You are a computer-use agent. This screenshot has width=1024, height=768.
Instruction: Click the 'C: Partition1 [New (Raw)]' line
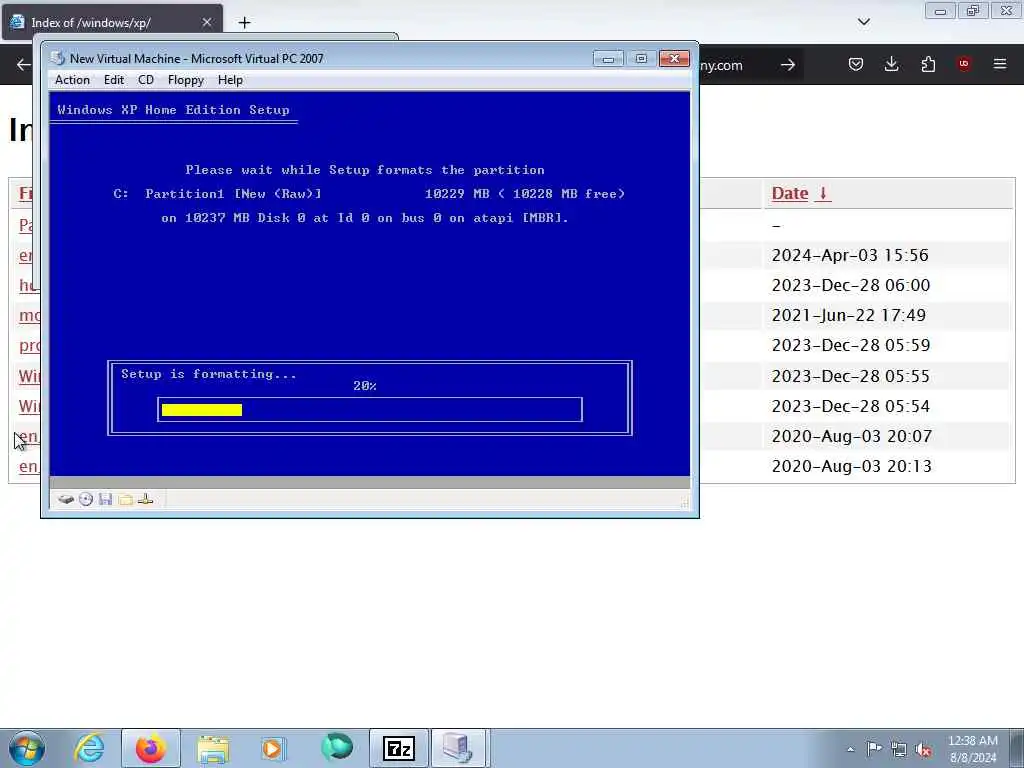tap(217, 194)
